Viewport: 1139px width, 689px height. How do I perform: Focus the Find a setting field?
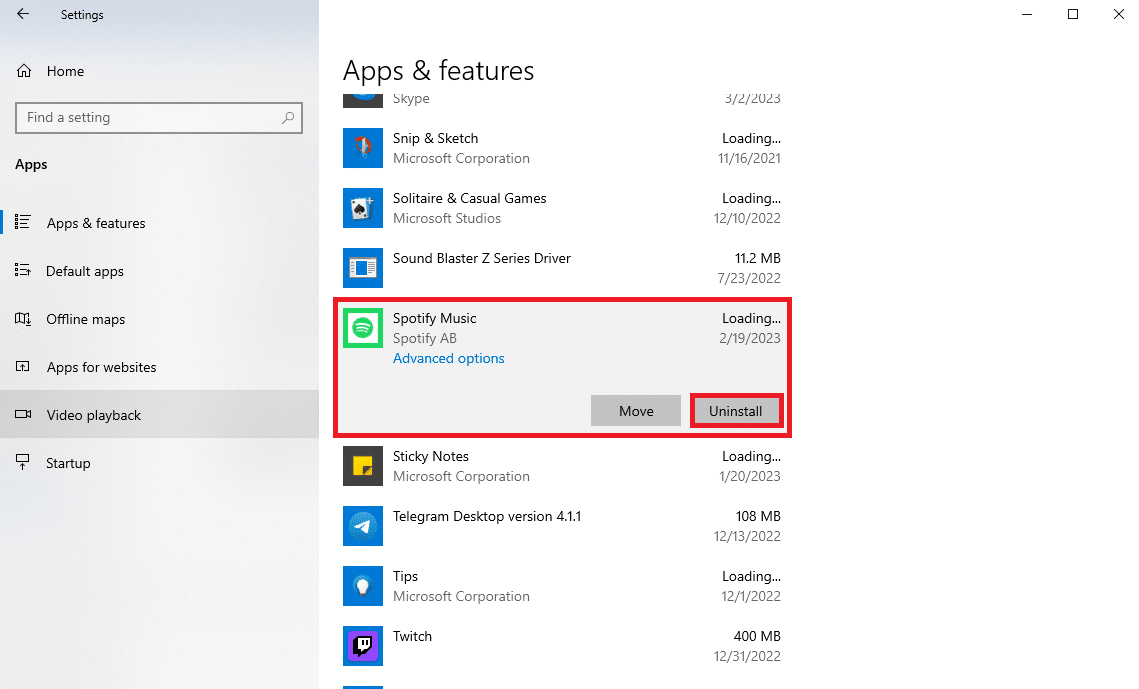tap(158, 118)
